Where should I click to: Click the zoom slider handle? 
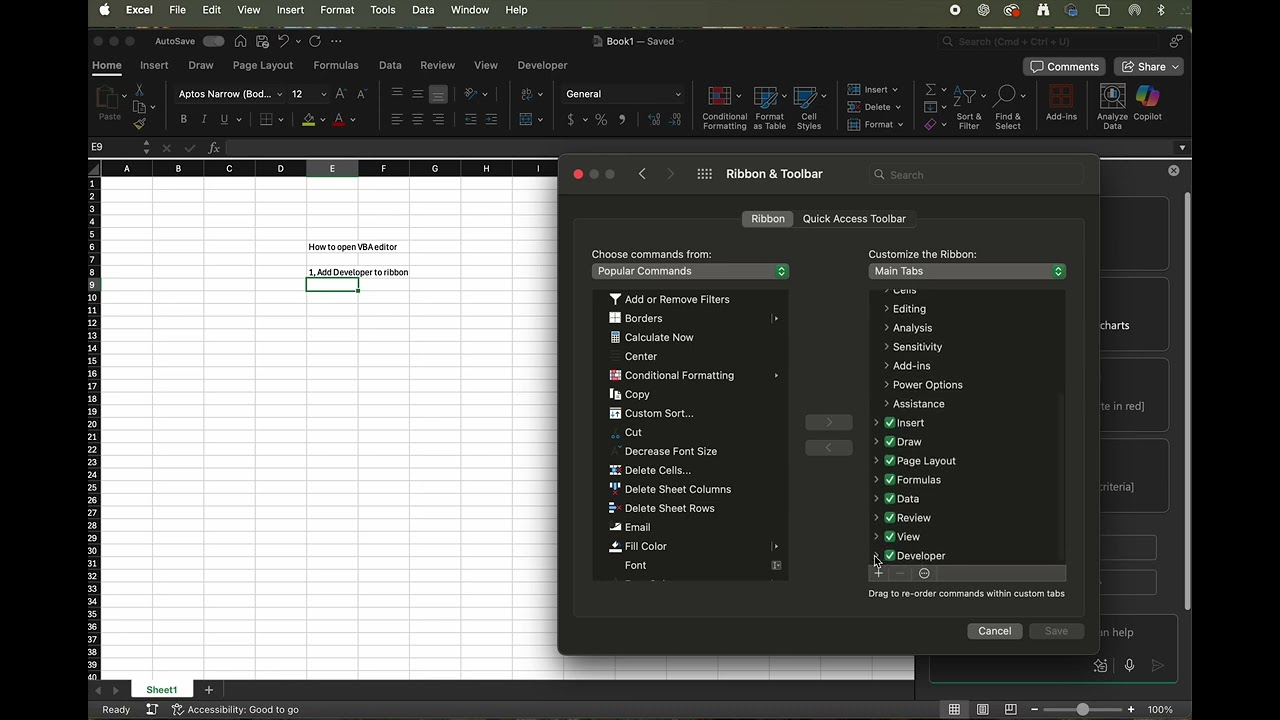(1082, 709)
